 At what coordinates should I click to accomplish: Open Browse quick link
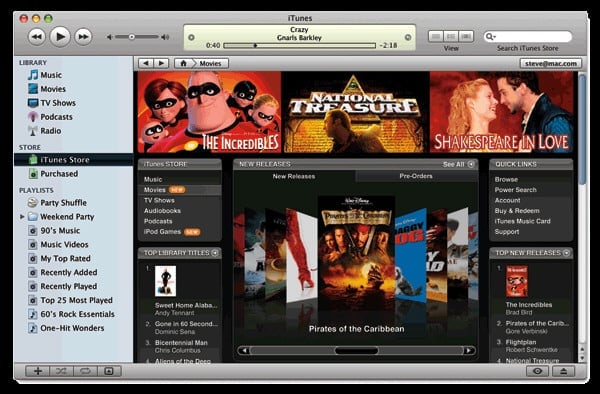506,179
